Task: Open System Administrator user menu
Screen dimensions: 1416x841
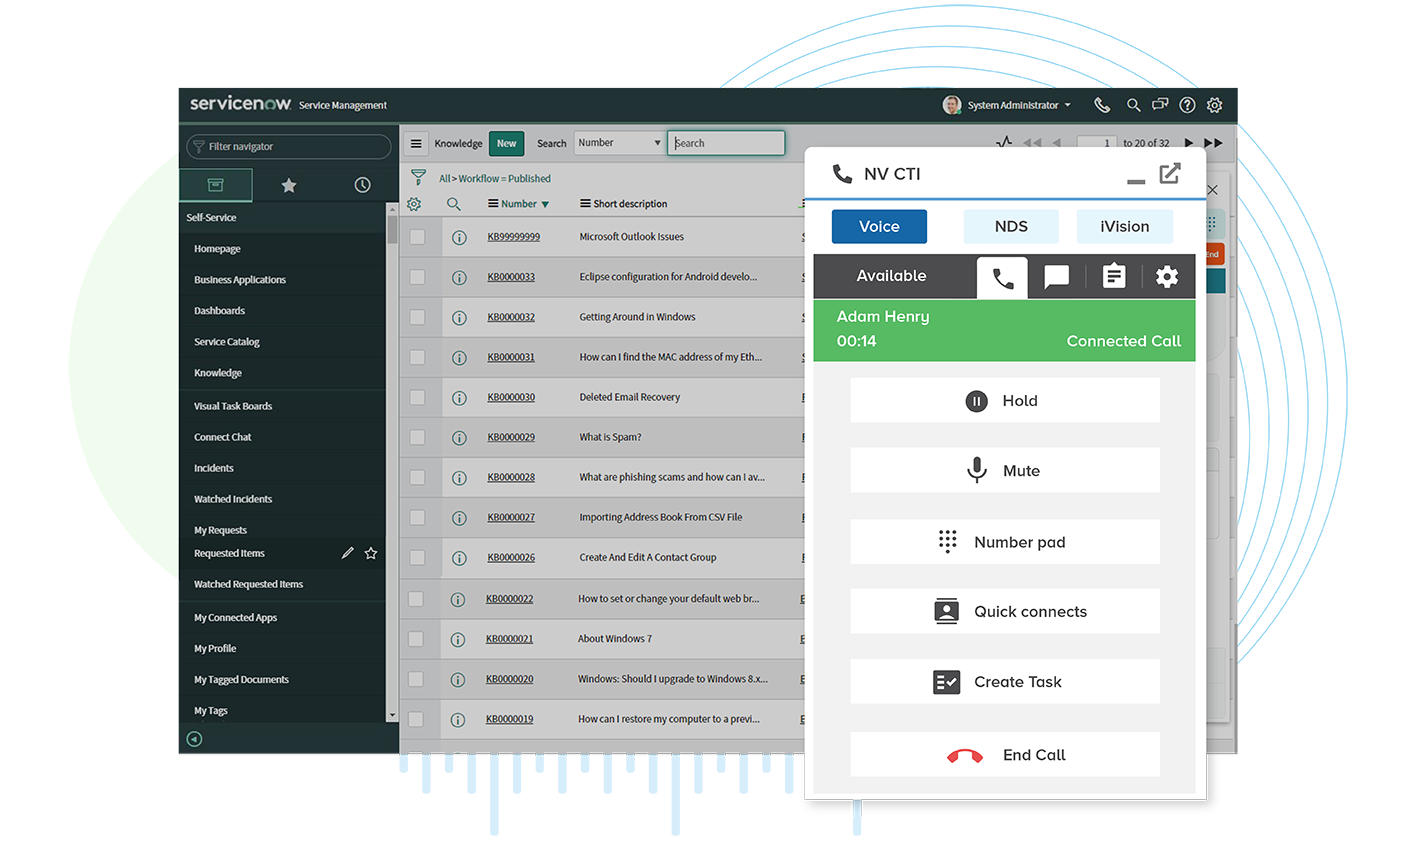Action: click(x=1008, y=105)
